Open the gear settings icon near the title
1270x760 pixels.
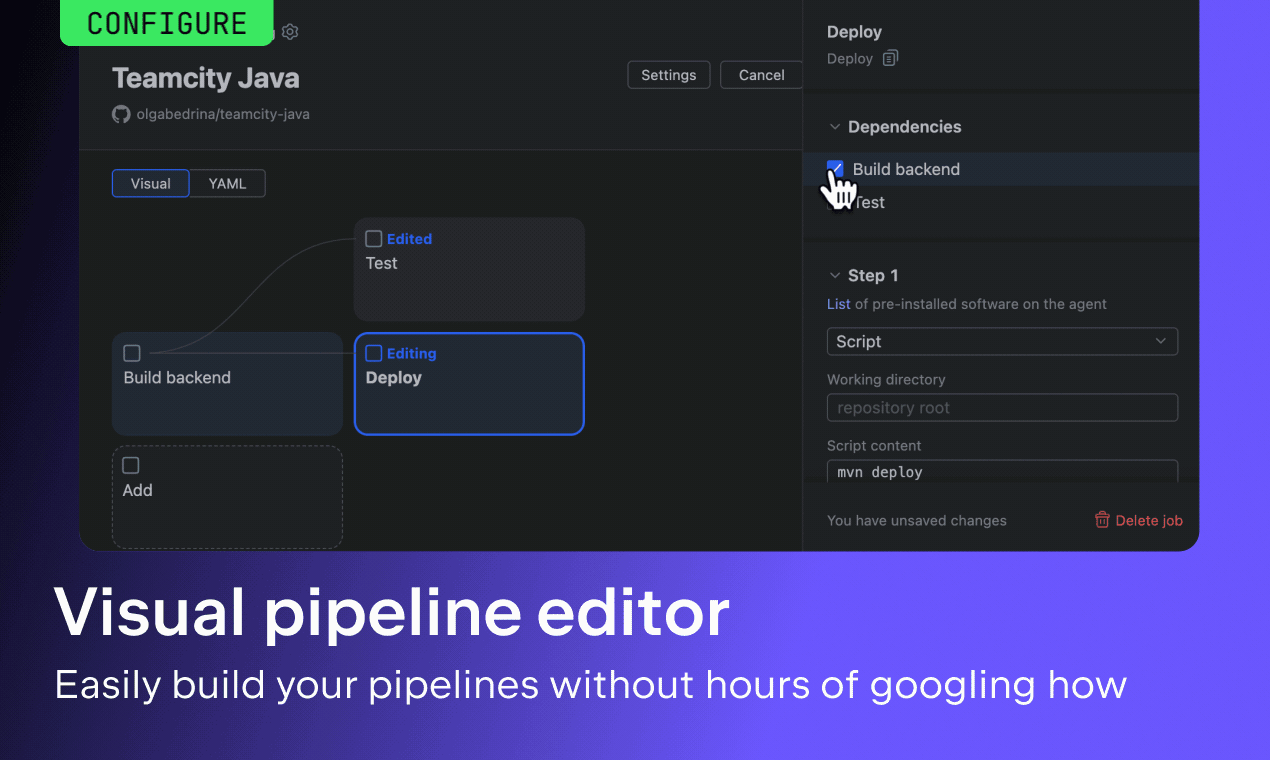click(x=290, y=32)
